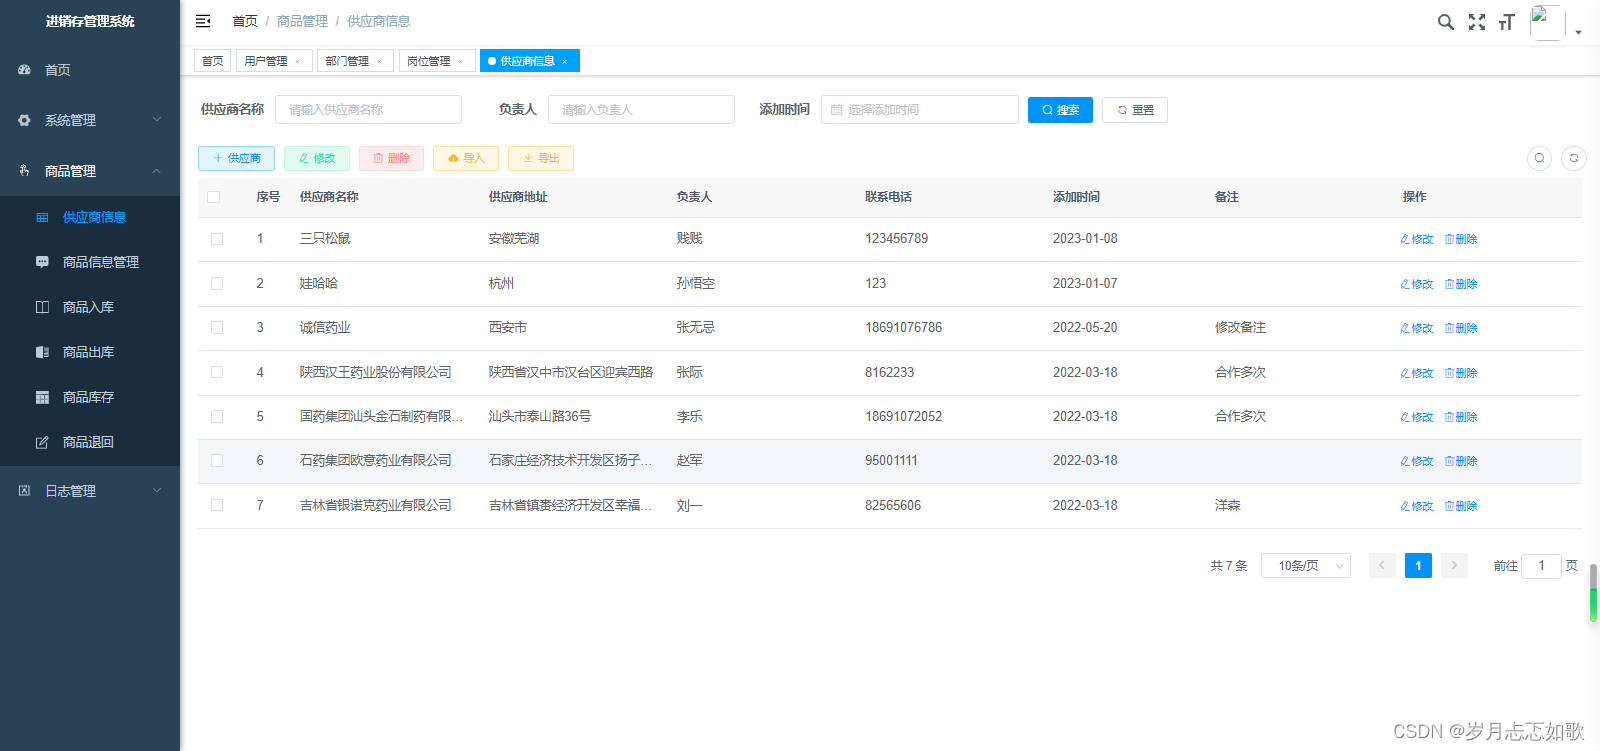
Task: Open the 添加时间 date picker
Action: pyautogui.click(x=920, y=110)
